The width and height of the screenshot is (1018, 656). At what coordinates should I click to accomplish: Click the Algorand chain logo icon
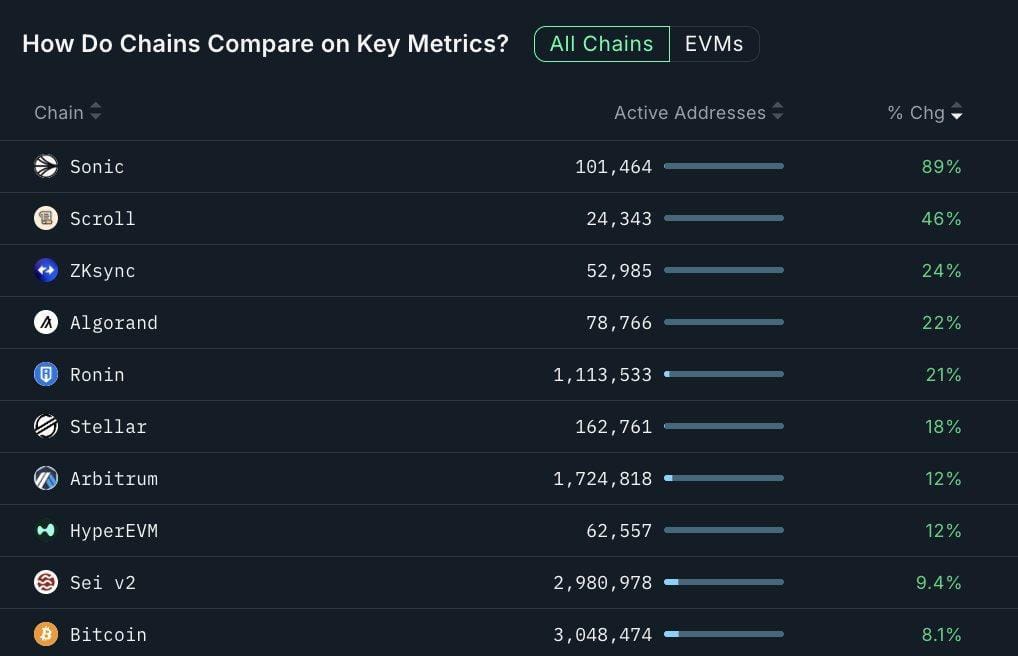(46, 323)
